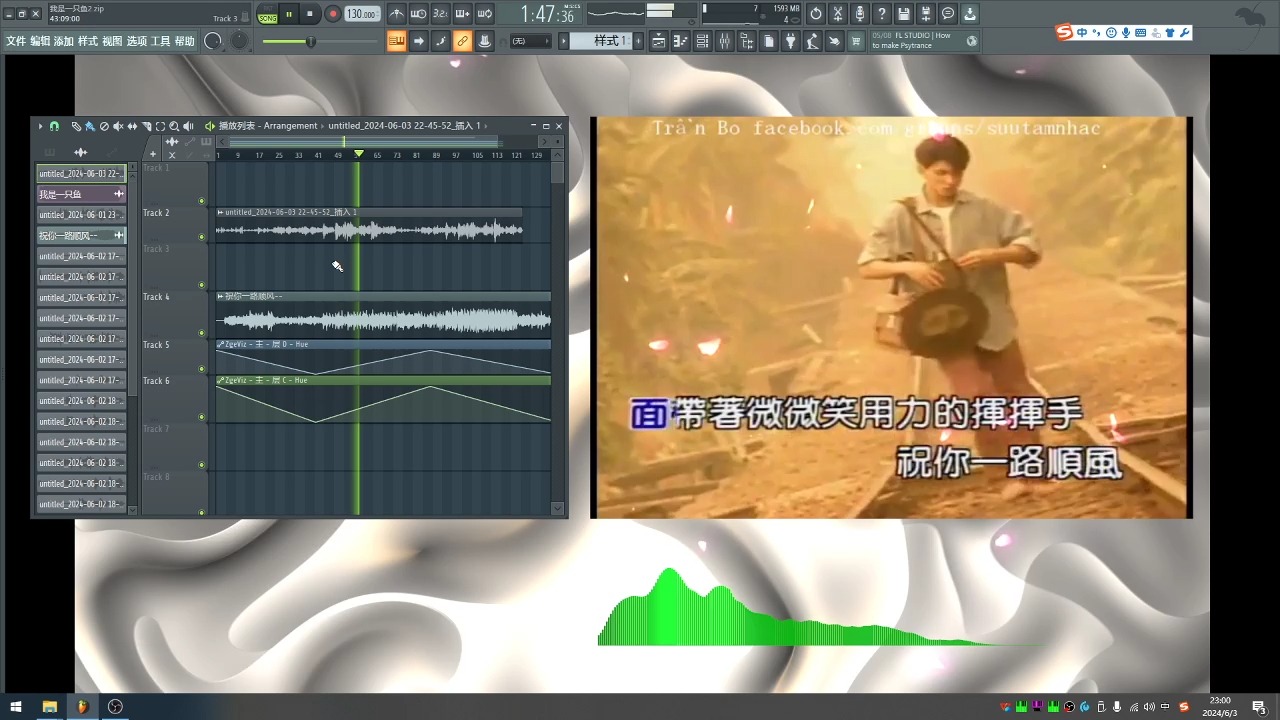
Task: Toggle the overdub/blend recording icon
Action: pos(462,14)
